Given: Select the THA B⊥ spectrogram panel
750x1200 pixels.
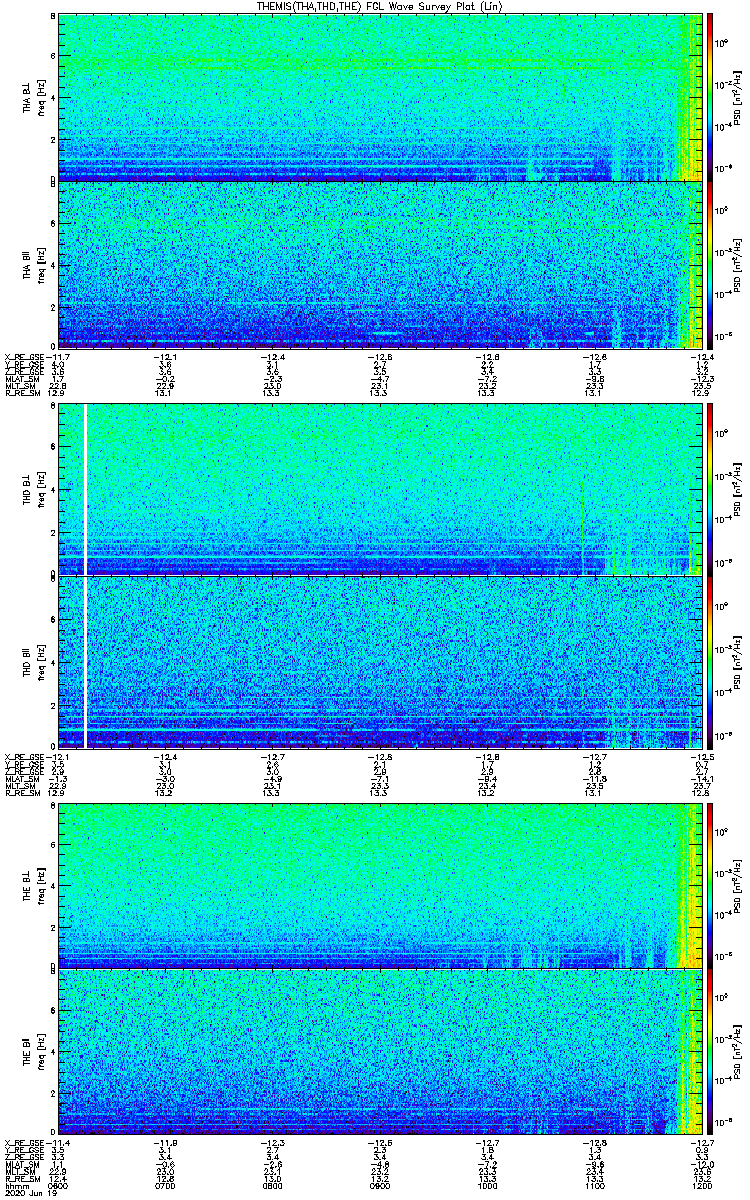Looking at the screenshot, I should [x=380, y=96].
